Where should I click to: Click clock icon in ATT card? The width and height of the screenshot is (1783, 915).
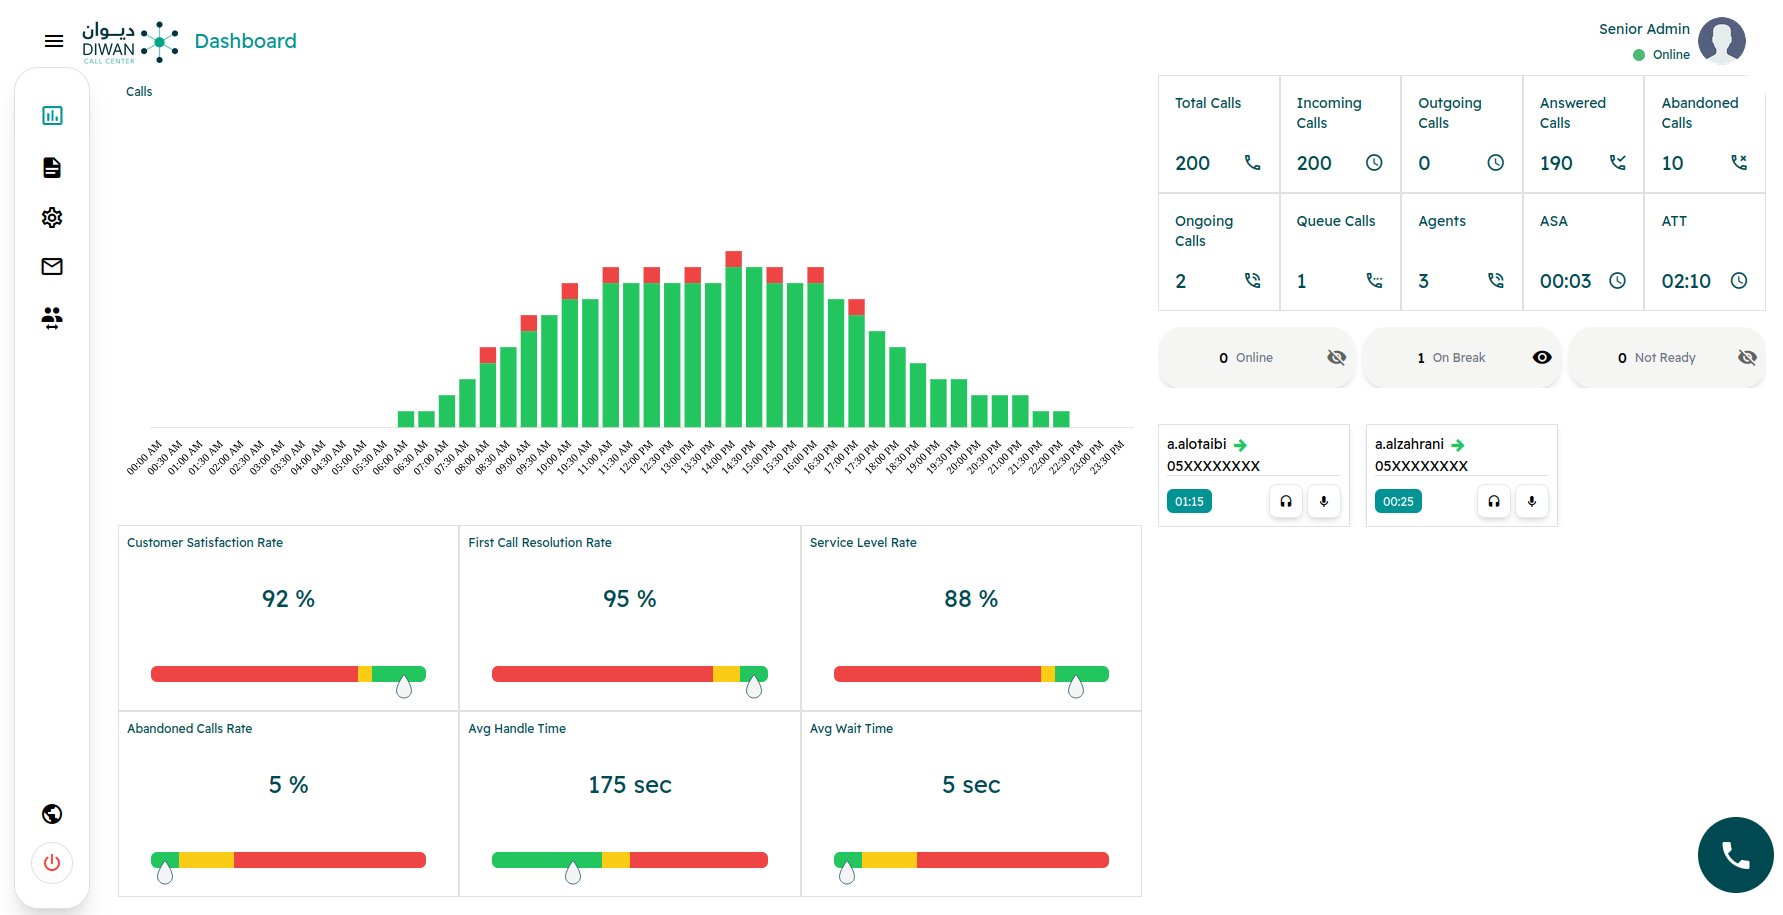pos(1739,280)
